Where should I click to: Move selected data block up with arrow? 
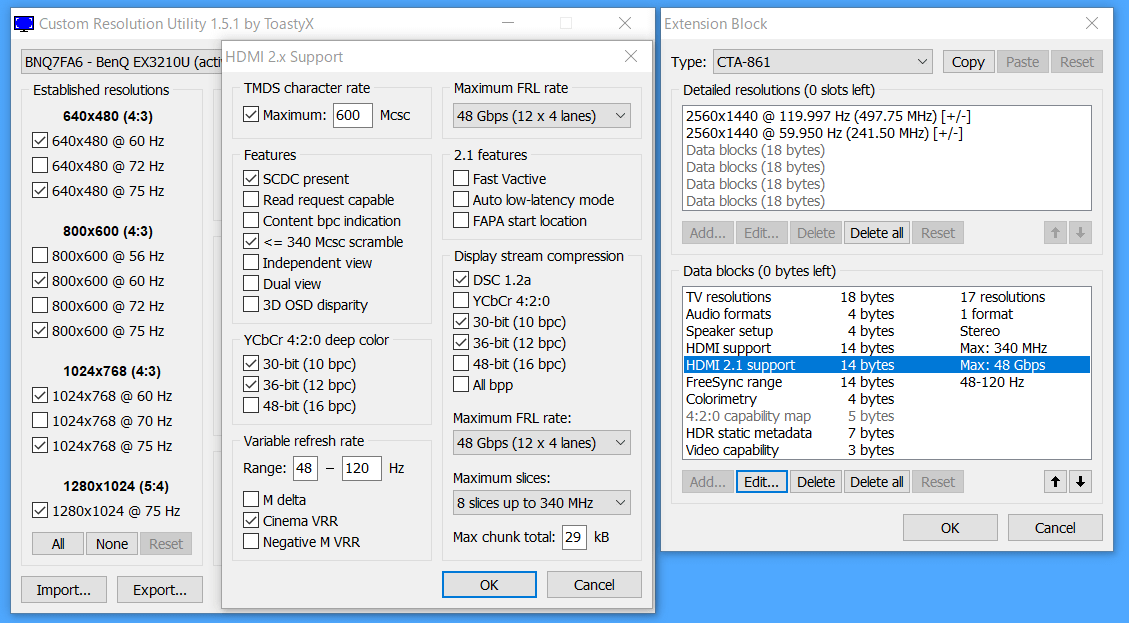(1055, 482)
